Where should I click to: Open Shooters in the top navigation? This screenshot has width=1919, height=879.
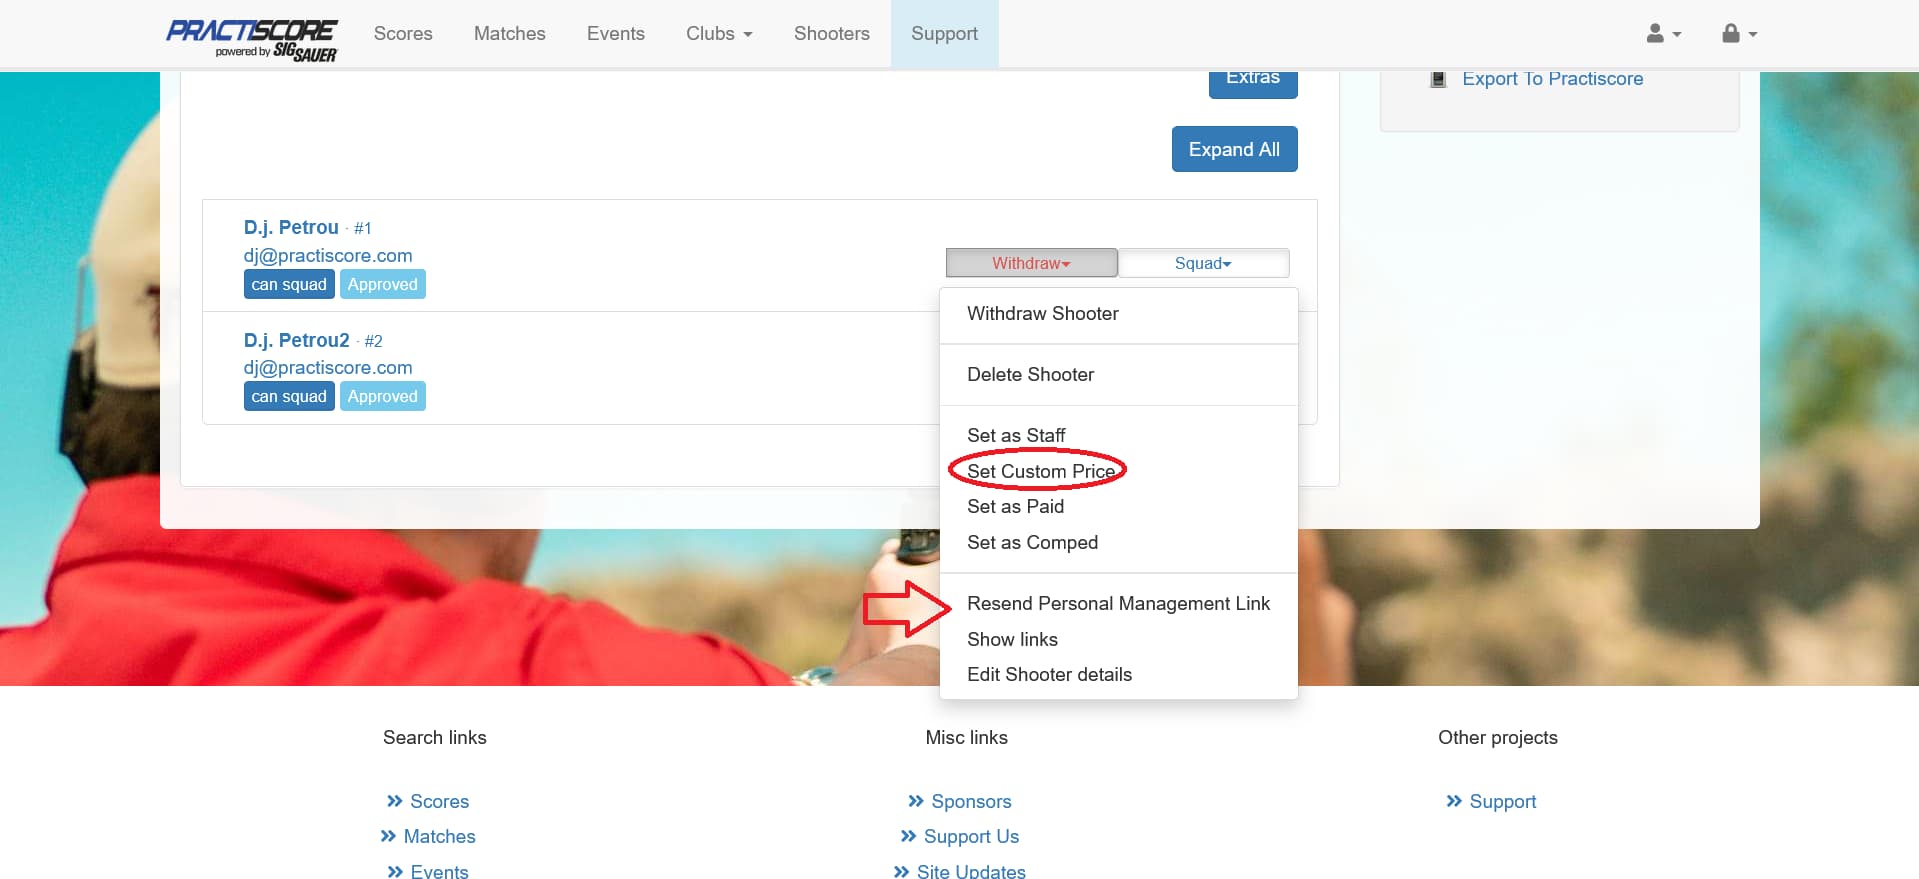point(832,34)
